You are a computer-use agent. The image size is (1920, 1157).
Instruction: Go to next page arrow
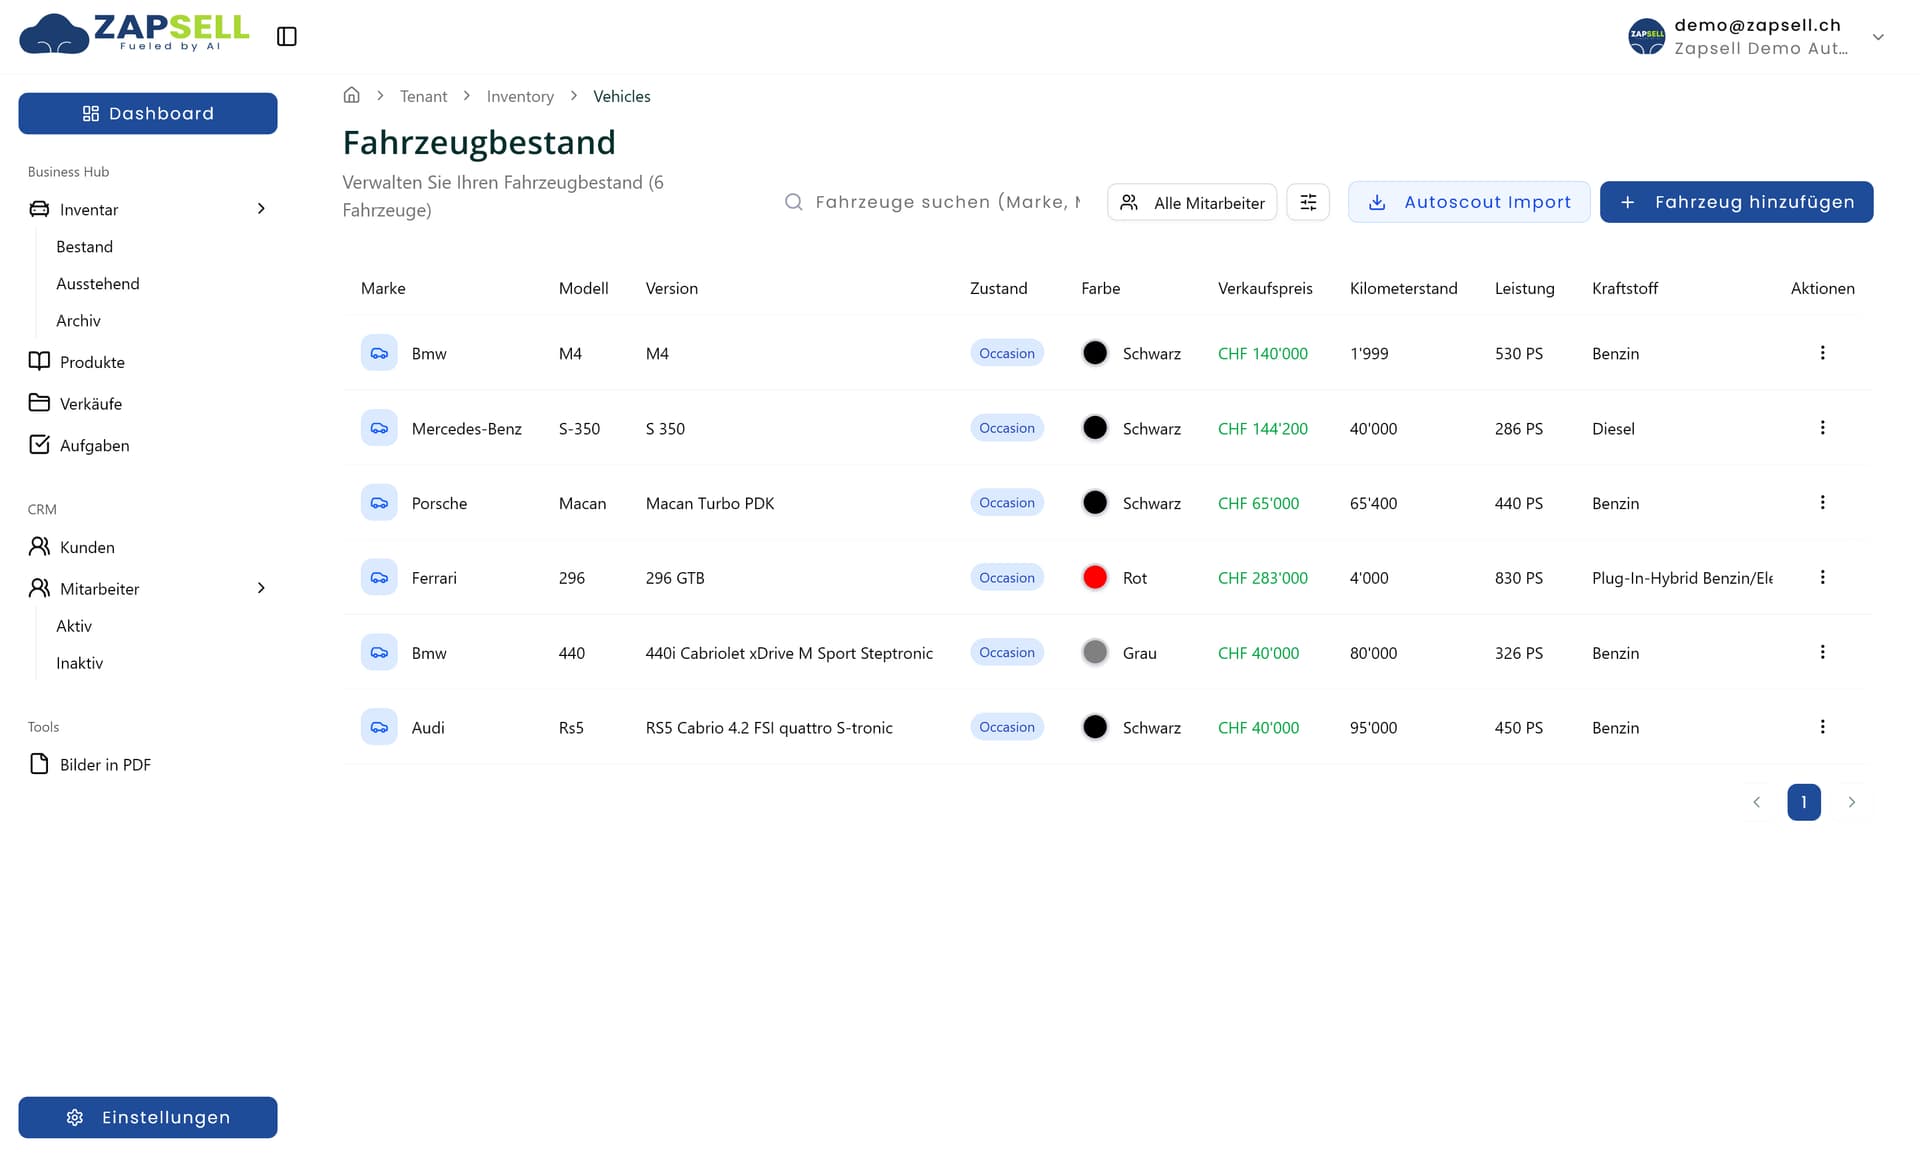point(1851,802)
